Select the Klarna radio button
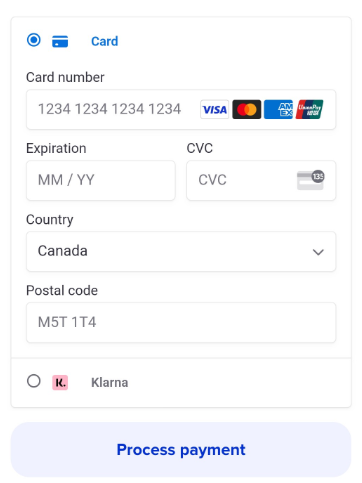This screenshot has height=483, width=362. point(34,381)
